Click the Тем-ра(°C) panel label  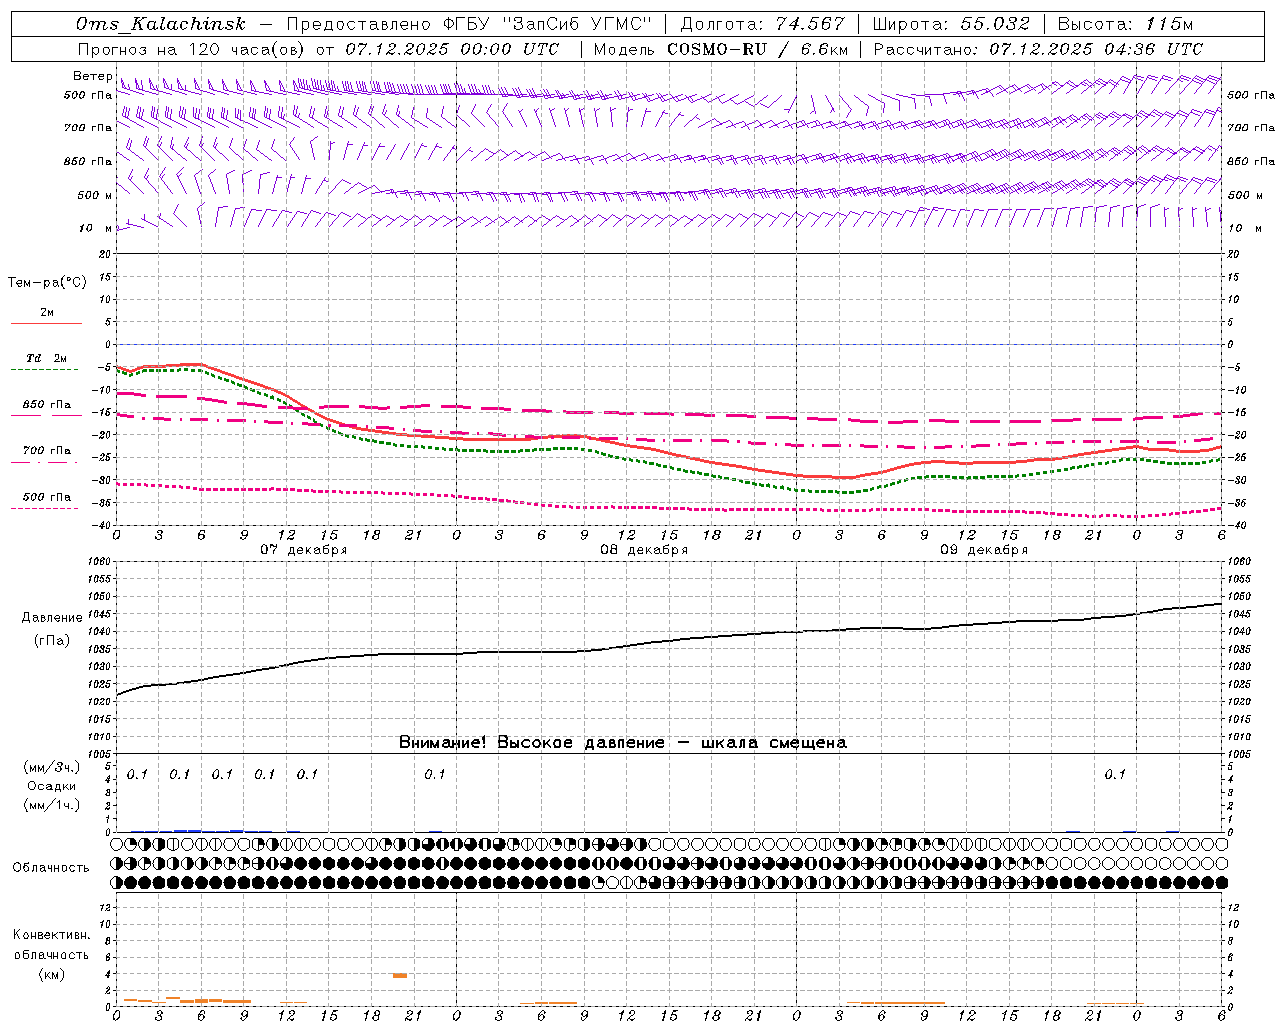click(47, 283)
